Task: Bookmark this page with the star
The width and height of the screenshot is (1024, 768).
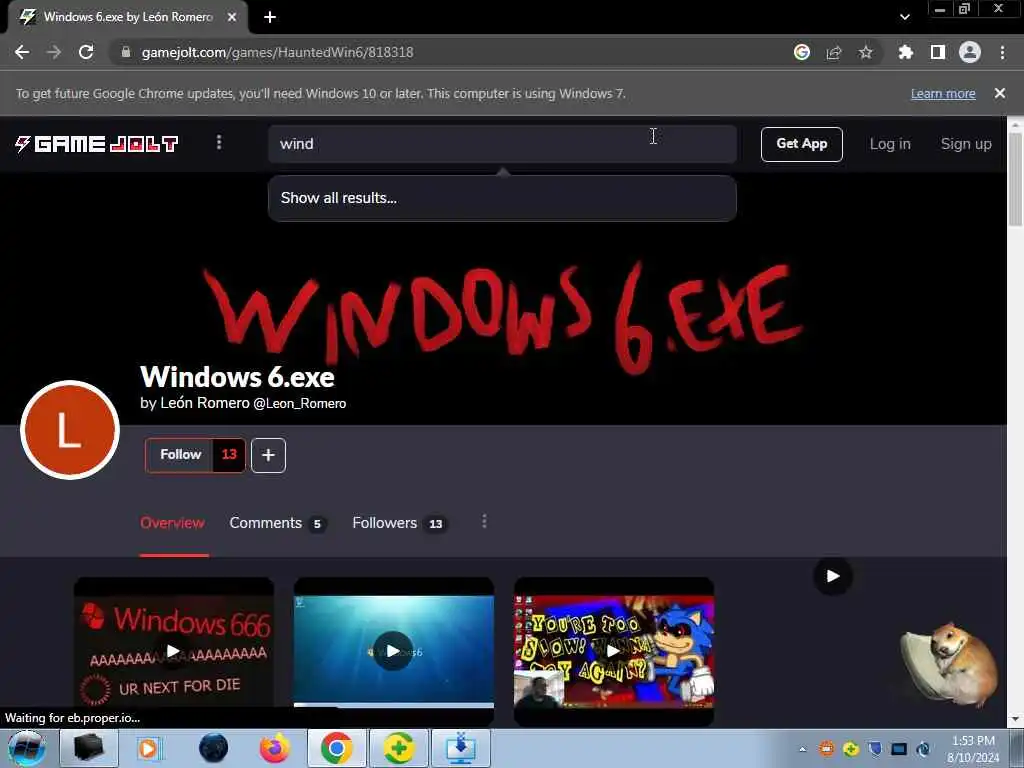Action: point(865,52)
